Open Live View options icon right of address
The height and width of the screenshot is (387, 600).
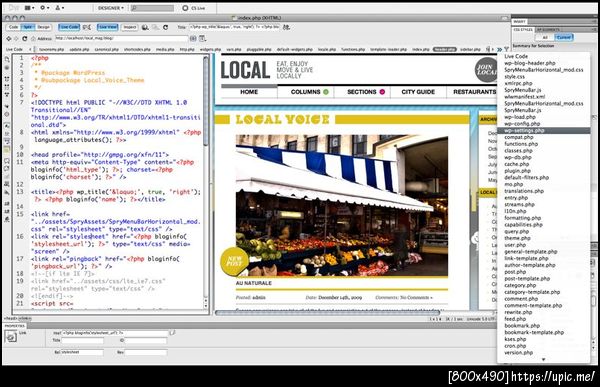202,38
